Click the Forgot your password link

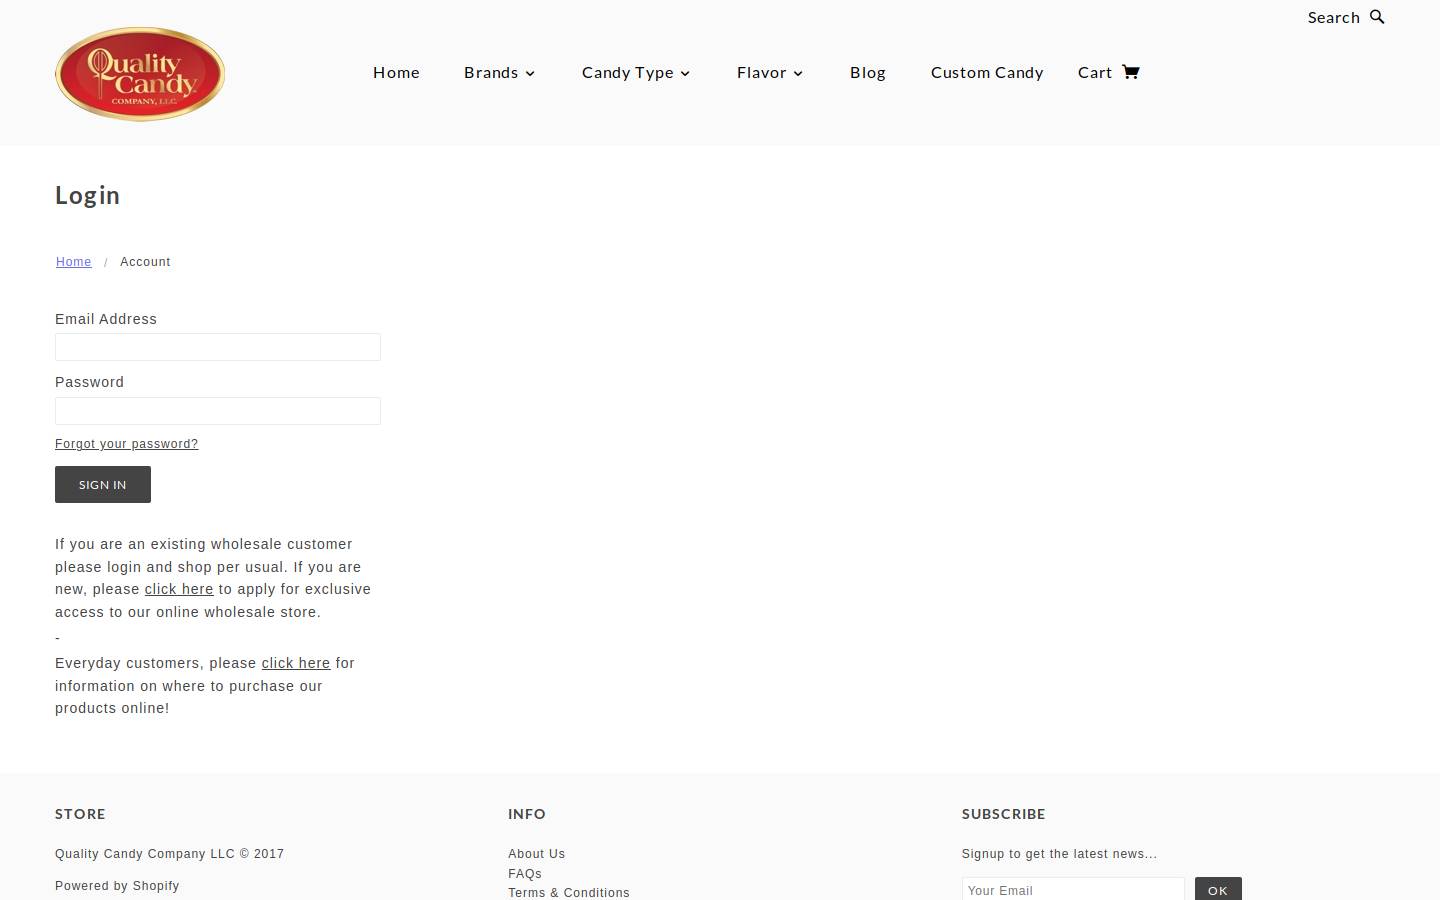[x=126, y=444]
